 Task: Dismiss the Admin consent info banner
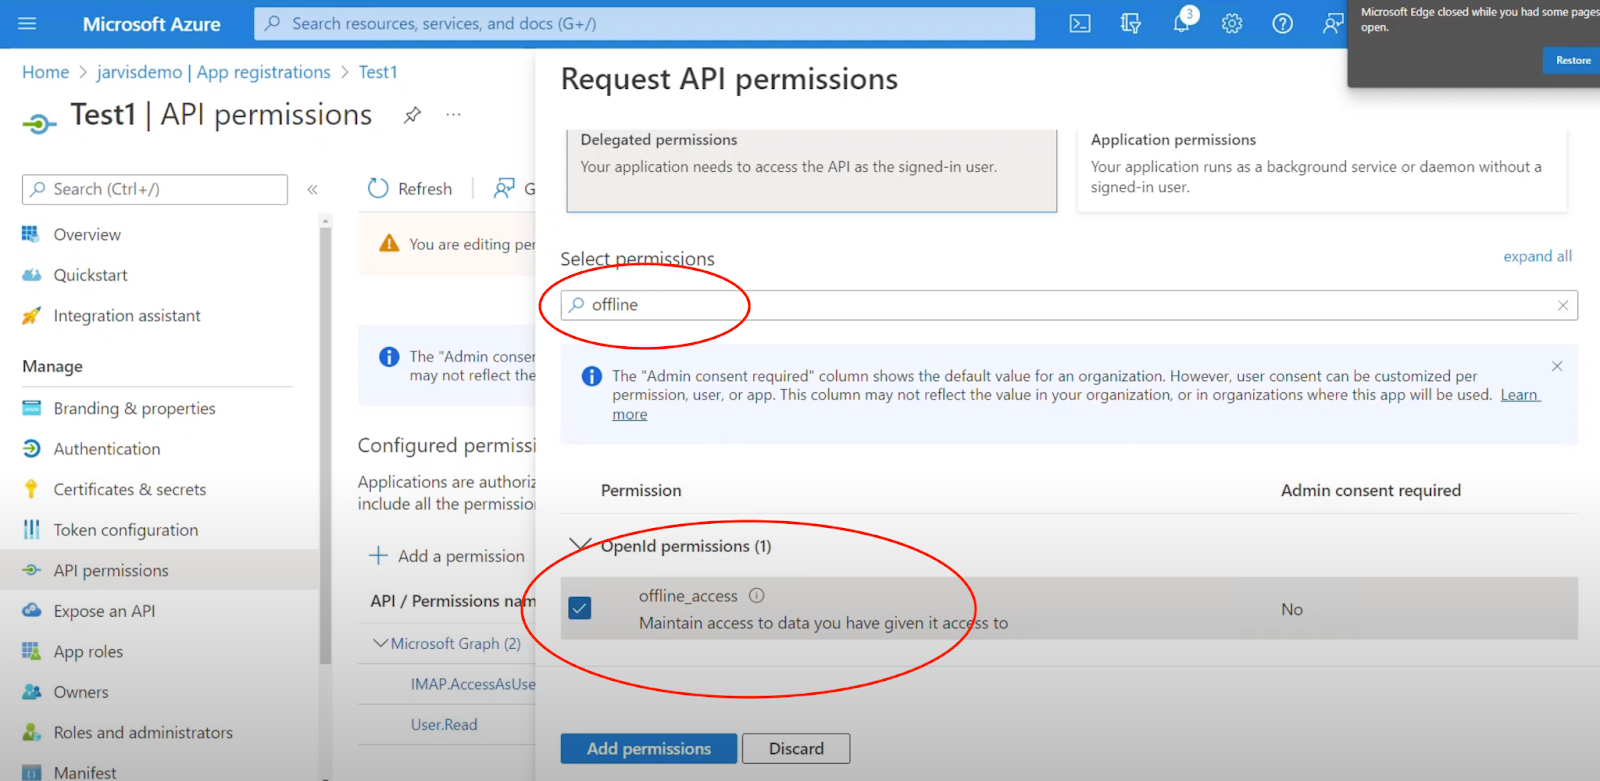coord(1557,366)
